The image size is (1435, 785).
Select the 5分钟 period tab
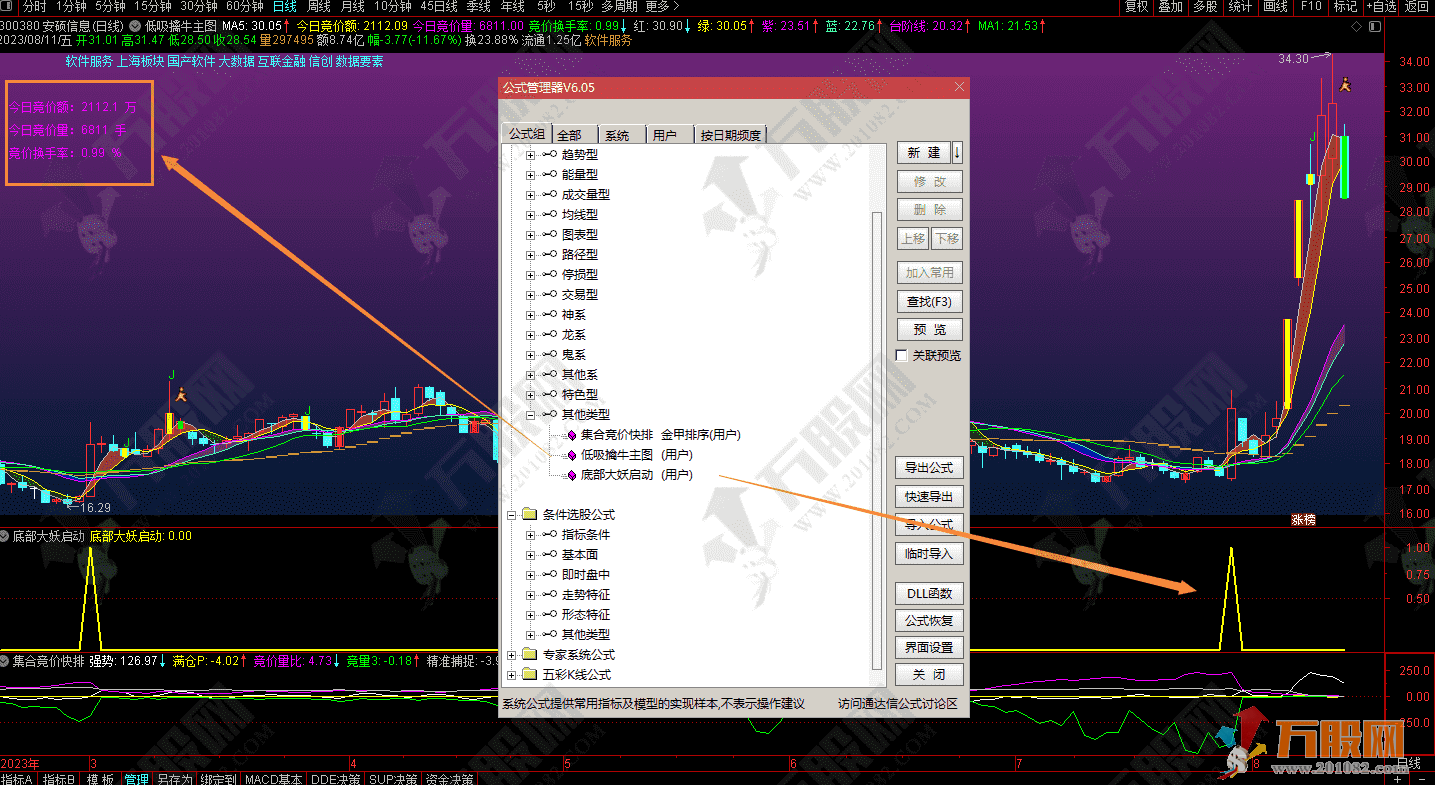pyautogui.click(x=110, y=6)
